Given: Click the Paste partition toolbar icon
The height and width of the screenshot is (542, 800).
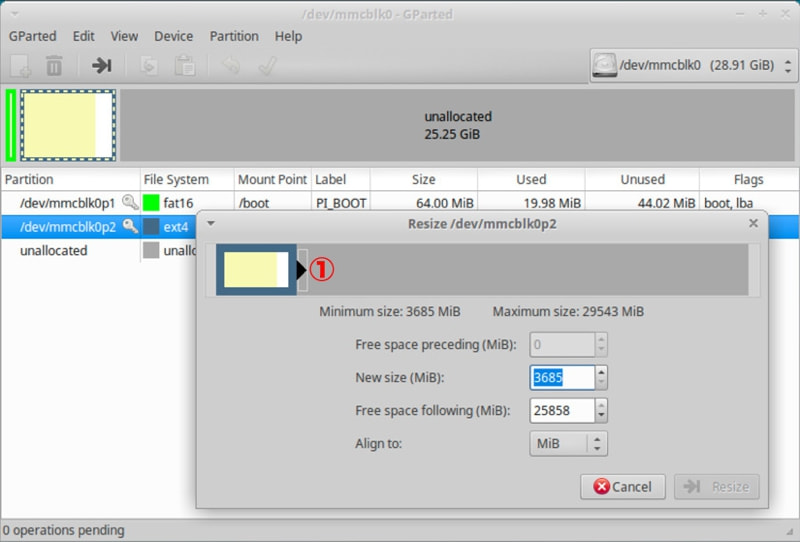Looking at the screenshot, I should pyautogui.click(x=185, y=66).
